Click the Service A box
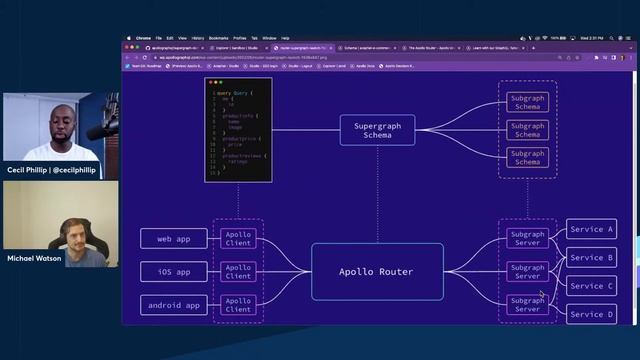640x360 pixels. [591, 229]
